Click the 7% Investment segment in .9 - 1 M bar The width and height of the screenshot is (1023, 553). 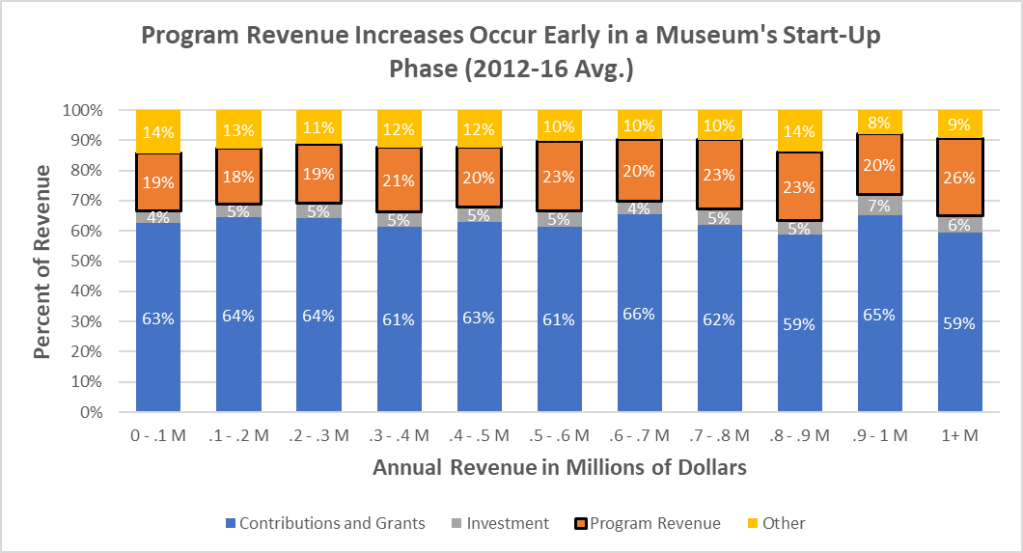pos(880,205)
